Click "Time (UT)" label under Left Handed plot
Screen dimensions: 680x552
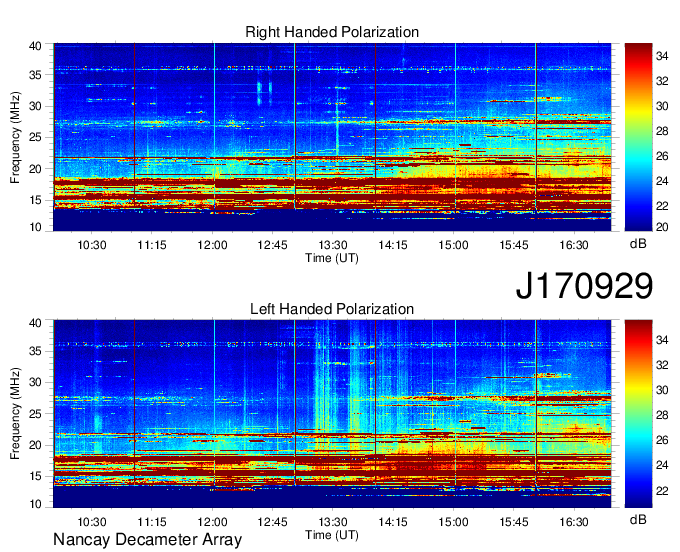click(332, 535)
